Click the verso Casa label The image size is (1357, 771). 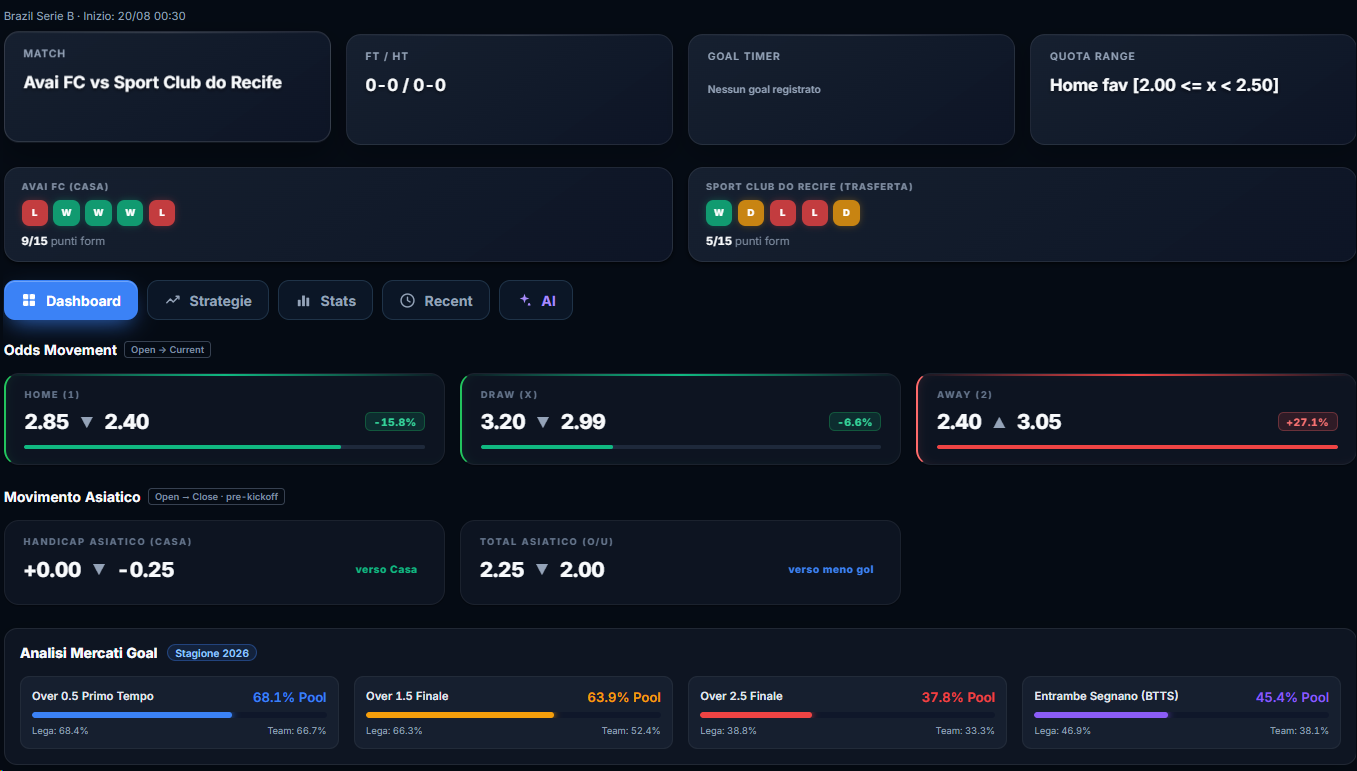[x=386, y=569]
